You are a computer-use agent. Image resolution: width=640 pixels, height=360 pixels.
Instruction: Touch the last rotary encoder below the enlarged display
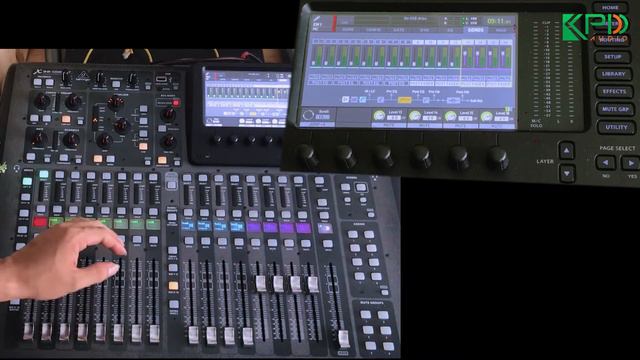pyautogui.click(x=498, y=158)
